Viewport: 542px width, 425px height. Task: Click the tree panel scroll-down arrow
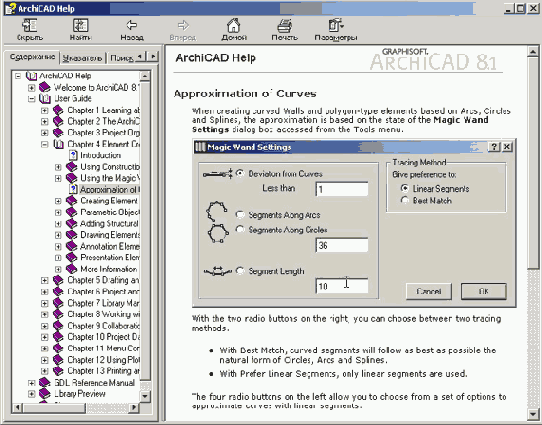pos(145,396)
